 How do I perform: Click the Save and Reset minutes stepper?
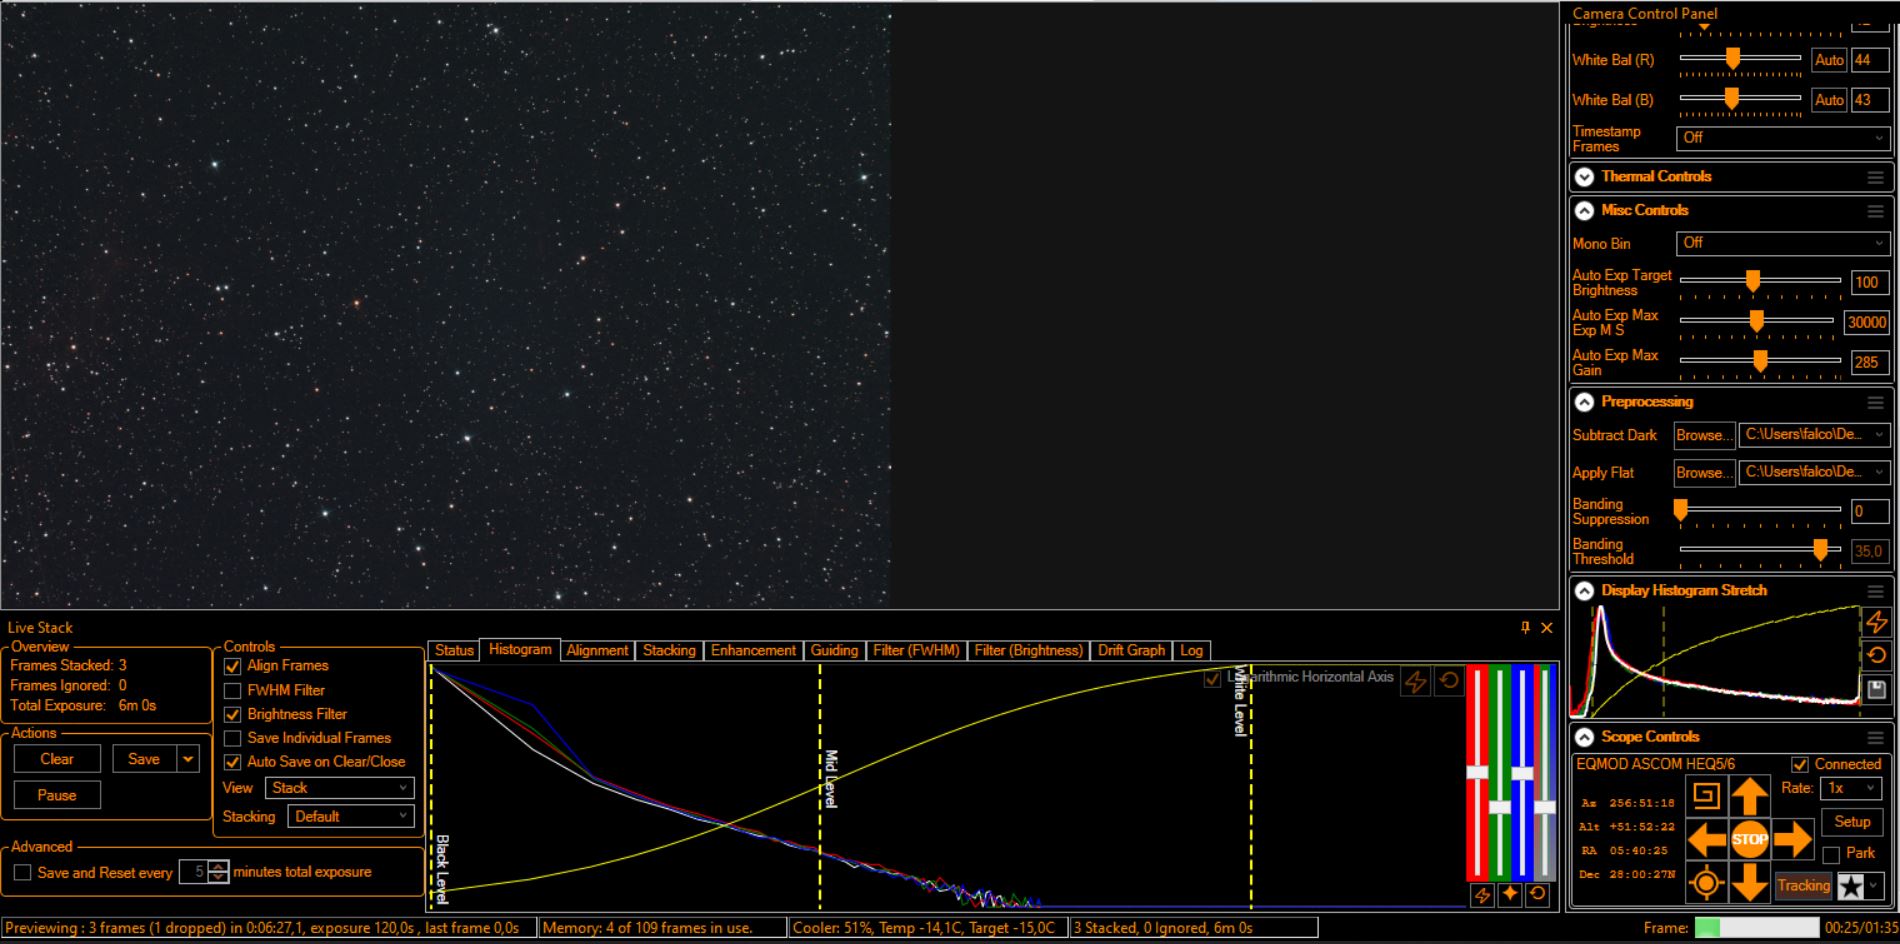point(218,872)
